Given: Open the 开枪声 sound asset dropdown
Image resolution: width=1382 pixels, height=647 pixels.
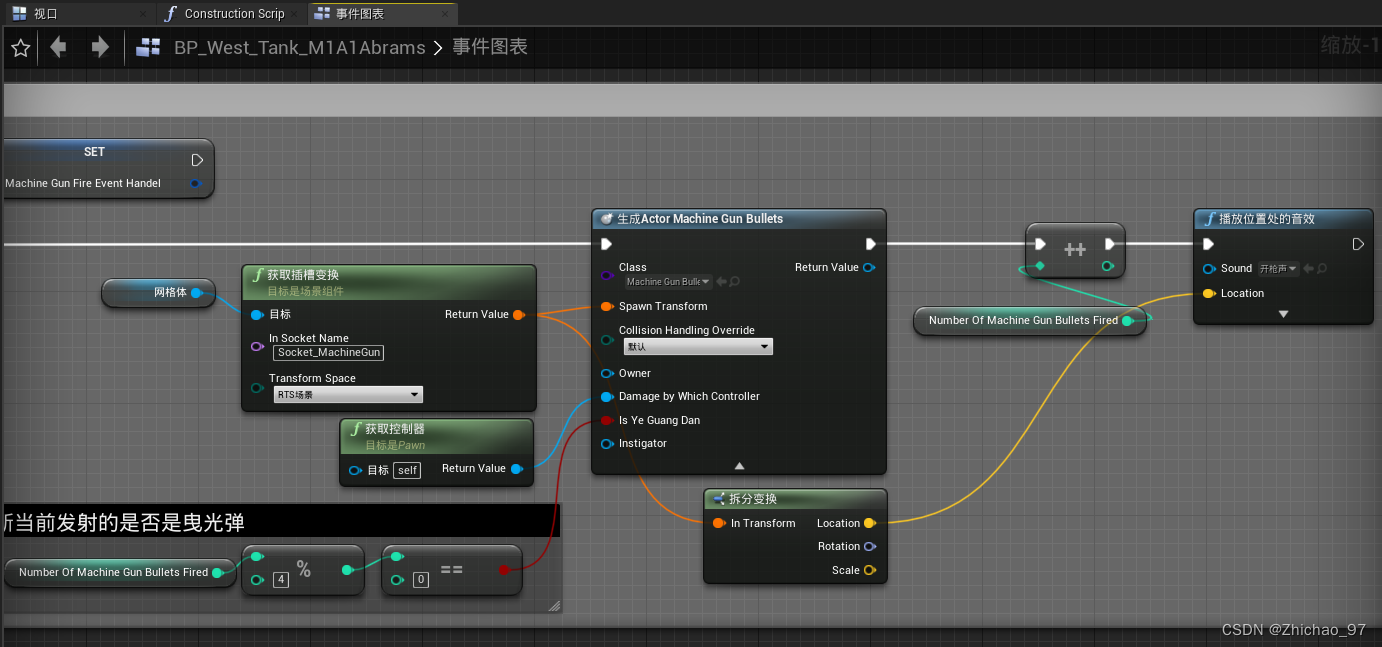Looking at the screenshot, I should [x=1278, y=269].
